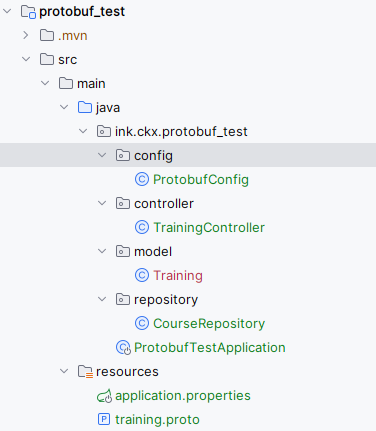Collapse the controller package chevron
Image resolution: width=376 pixels, height=431 pixels.
pyautogui.click(x=102, y=203)
